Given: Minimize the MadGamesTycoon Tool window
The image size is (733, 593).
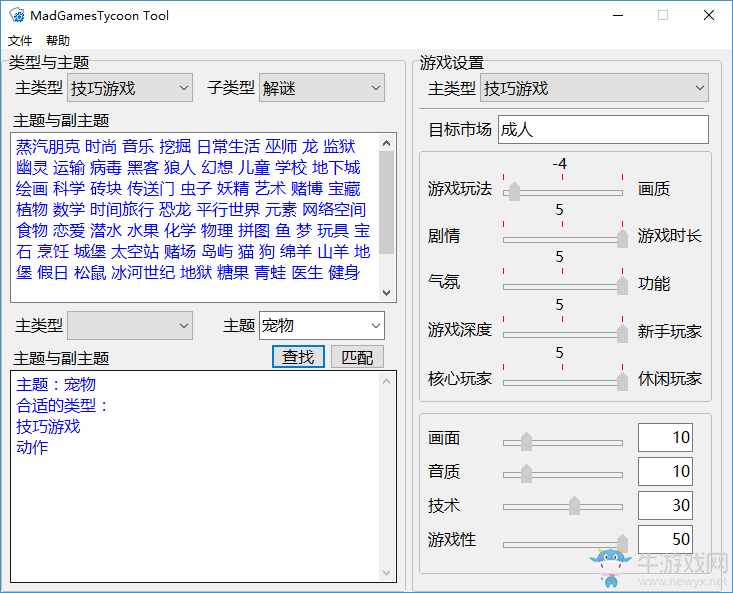Looking at the screenshot, I should [618, 15].
